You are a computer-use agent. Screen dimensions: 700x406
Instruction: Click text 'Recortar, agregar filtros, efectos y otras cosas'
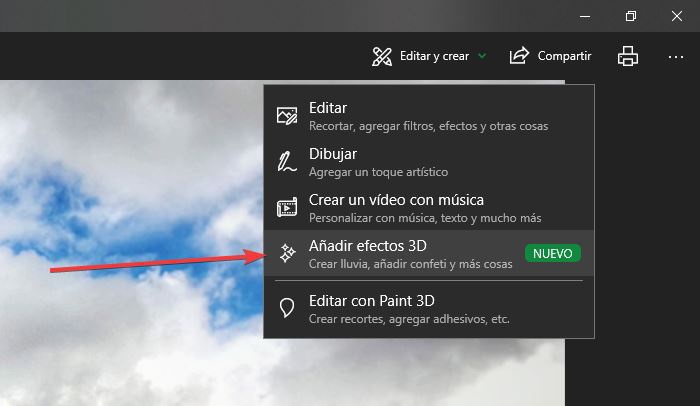[428, 126]
